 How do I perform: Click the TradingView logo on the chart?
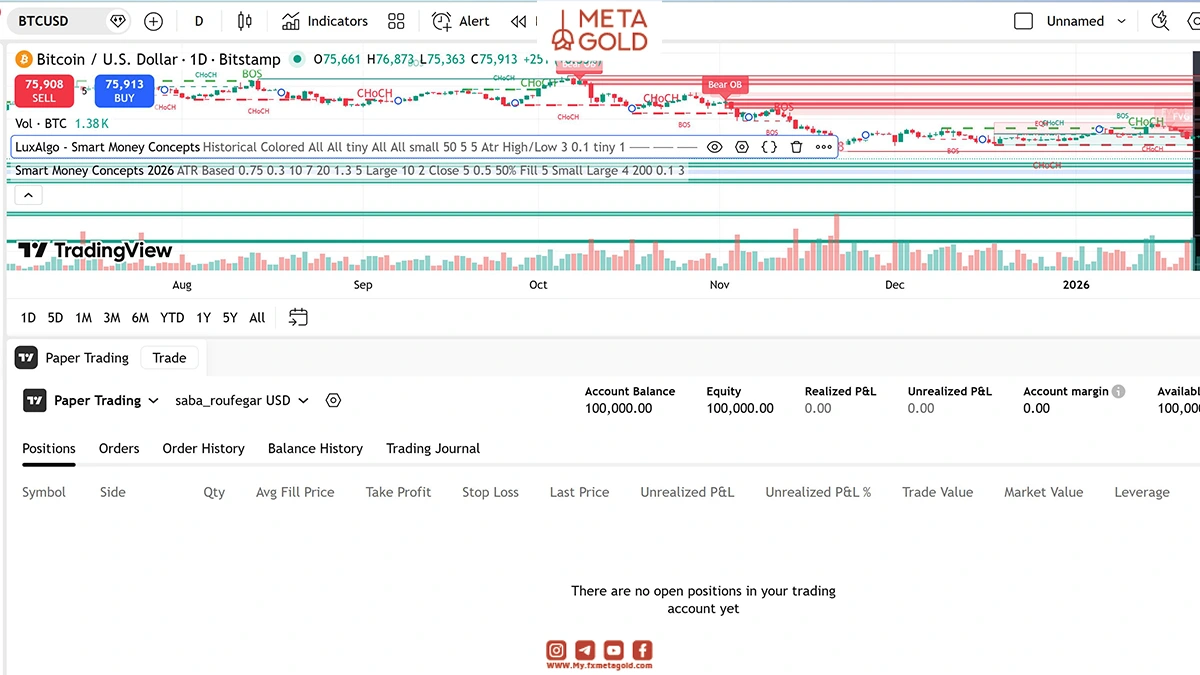(x=96, y=251)
